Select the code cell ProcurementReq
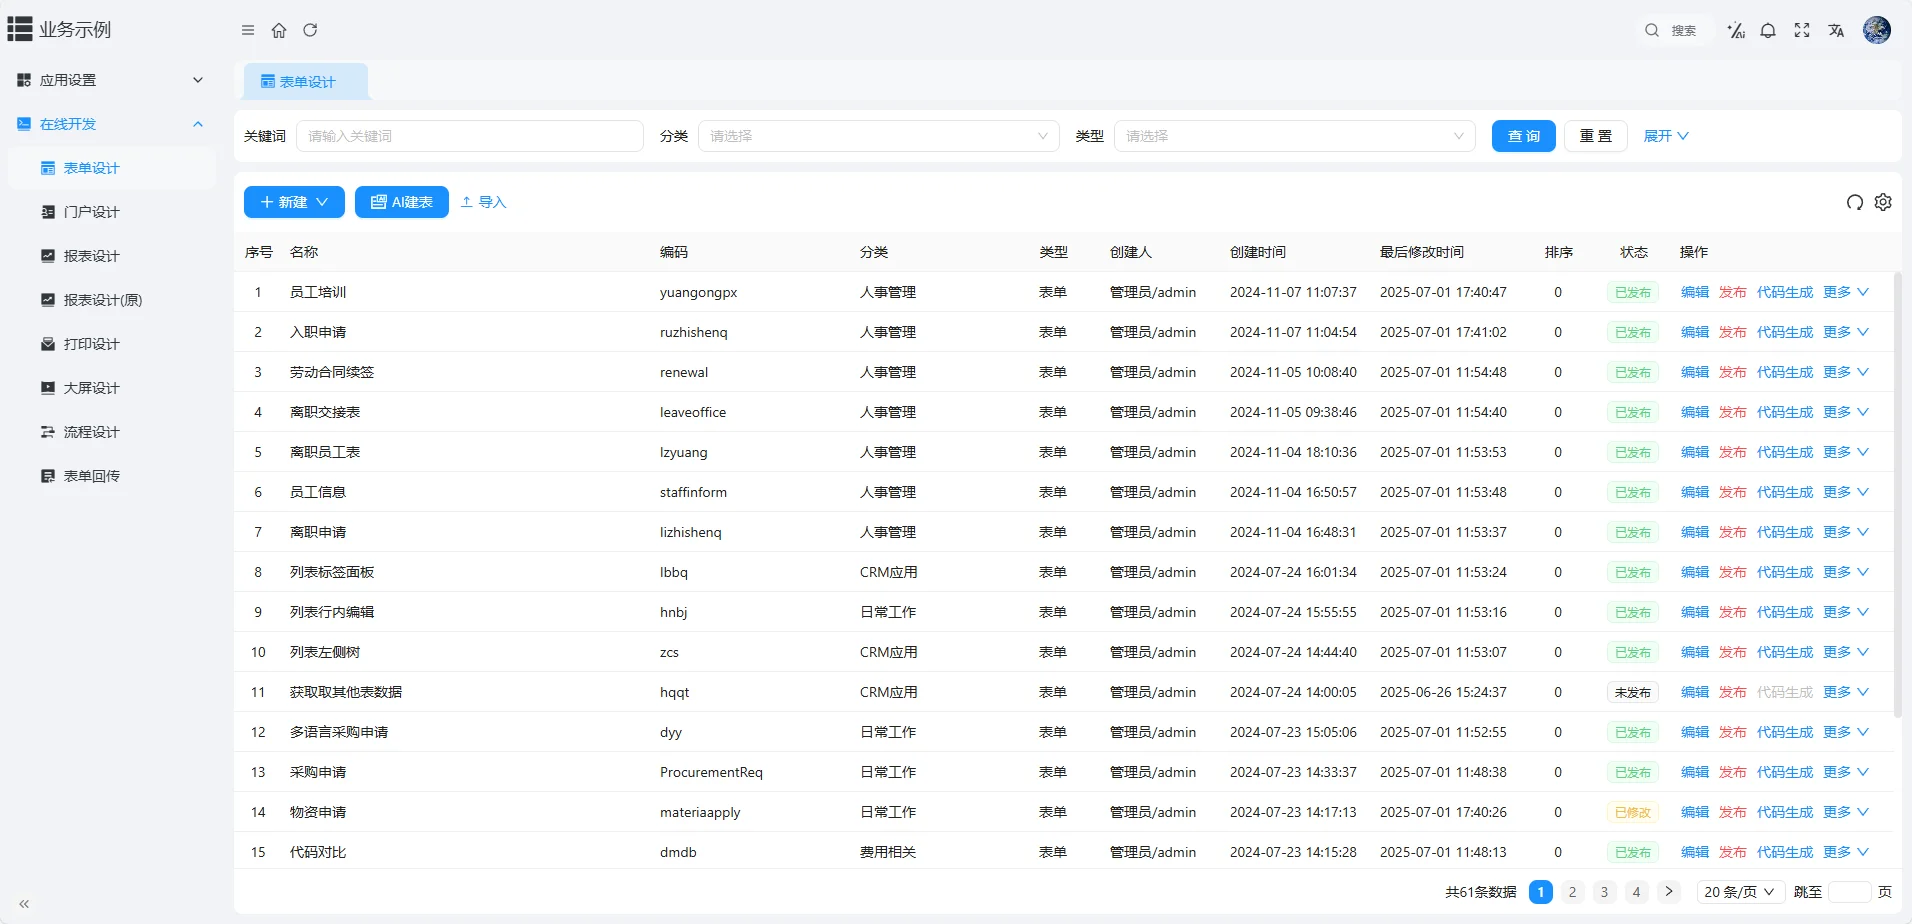 [711, 772]
